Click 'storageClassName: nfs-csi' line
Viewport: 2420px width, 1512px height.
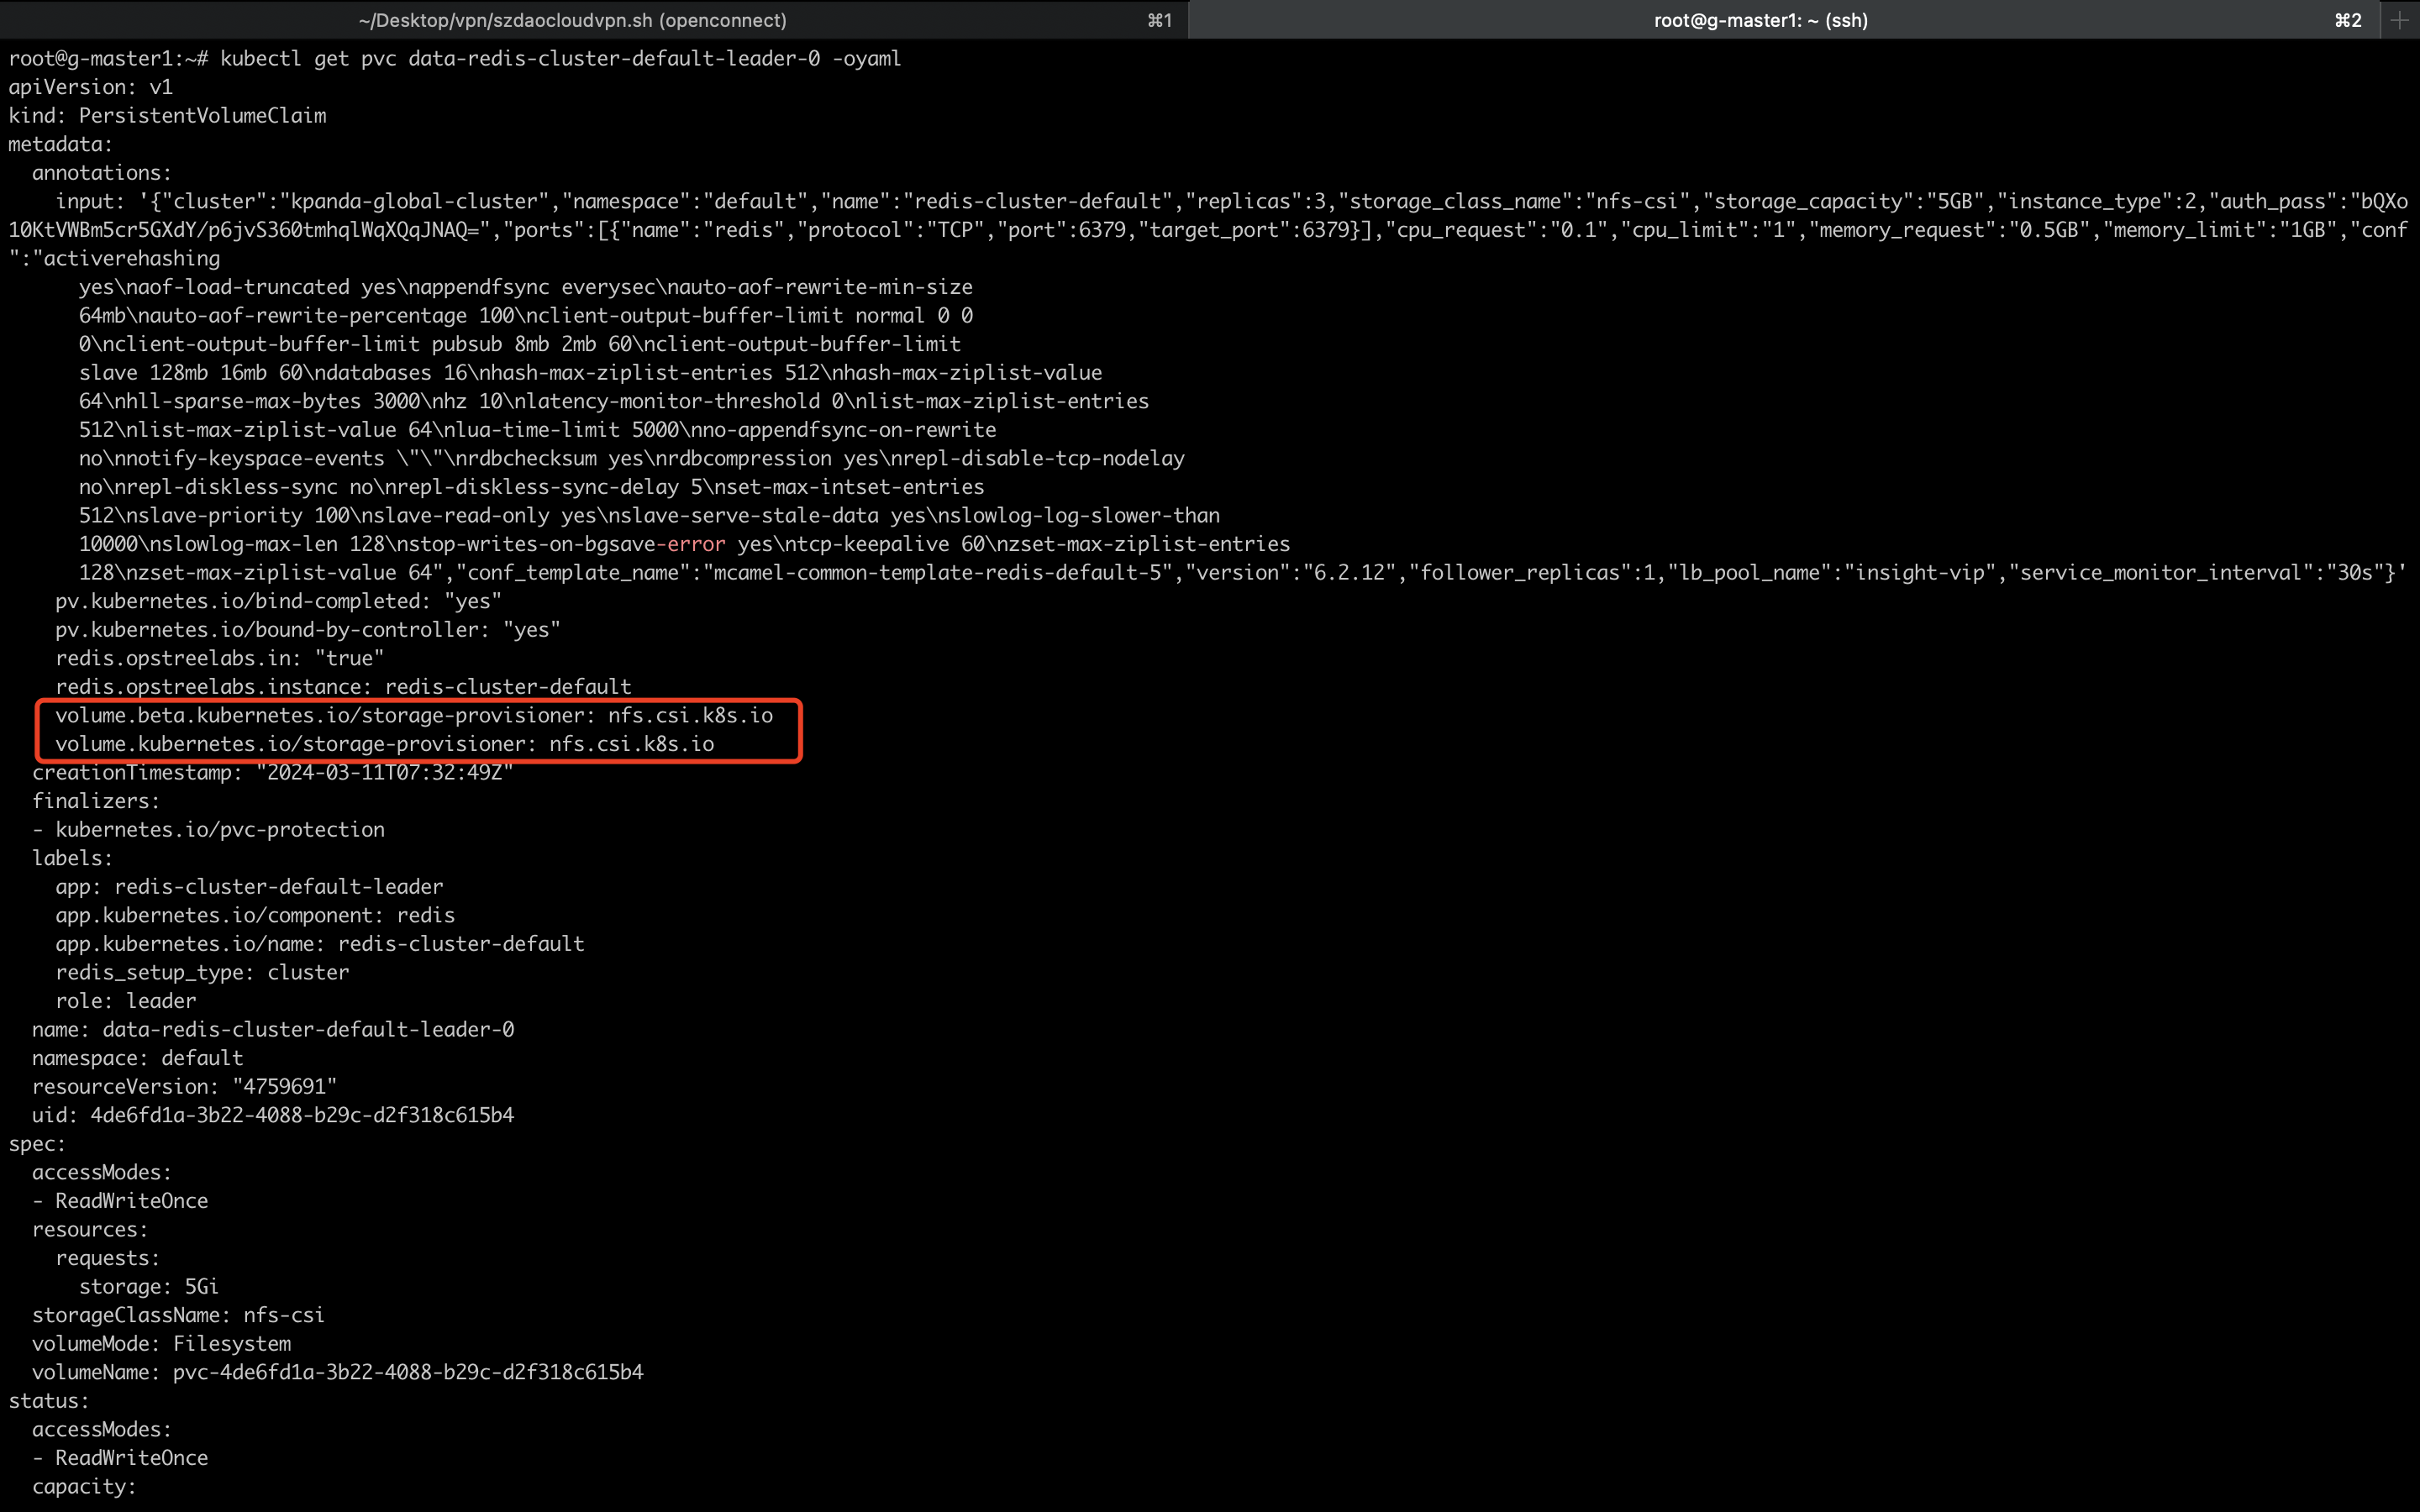tap(179, 1315)
